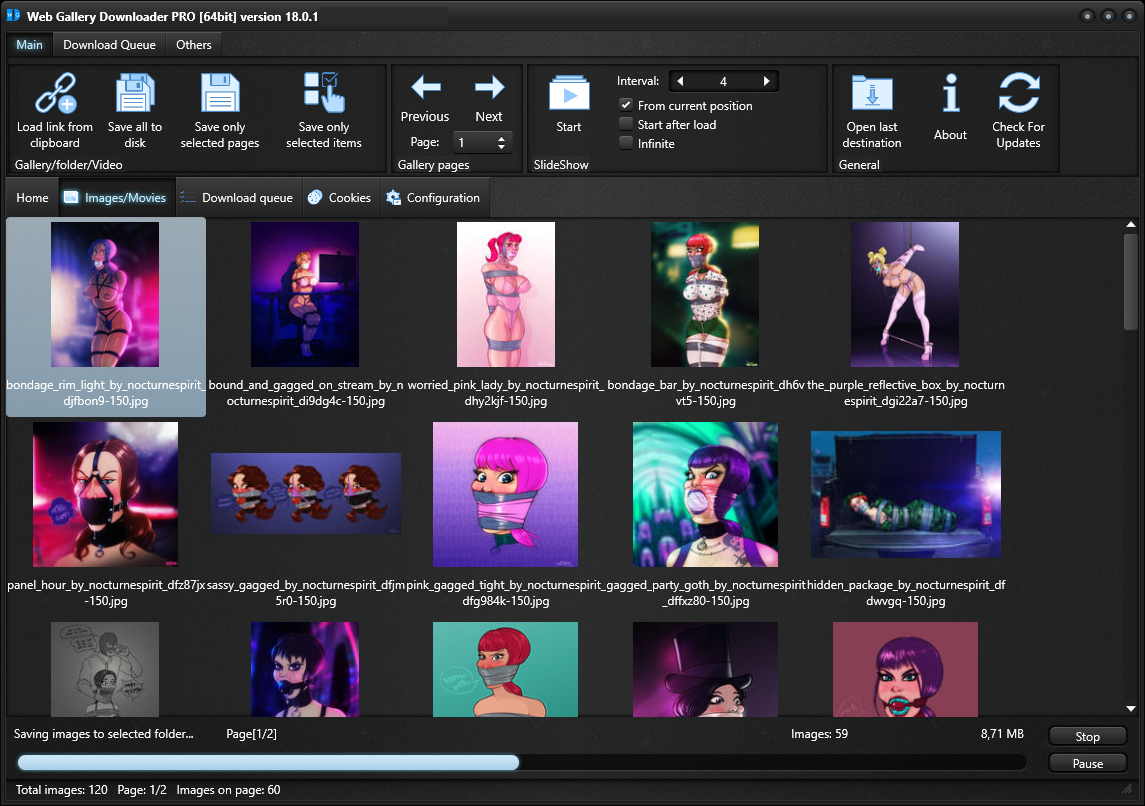
Task: Click the app logo in title bar
Action: point(13,15)
